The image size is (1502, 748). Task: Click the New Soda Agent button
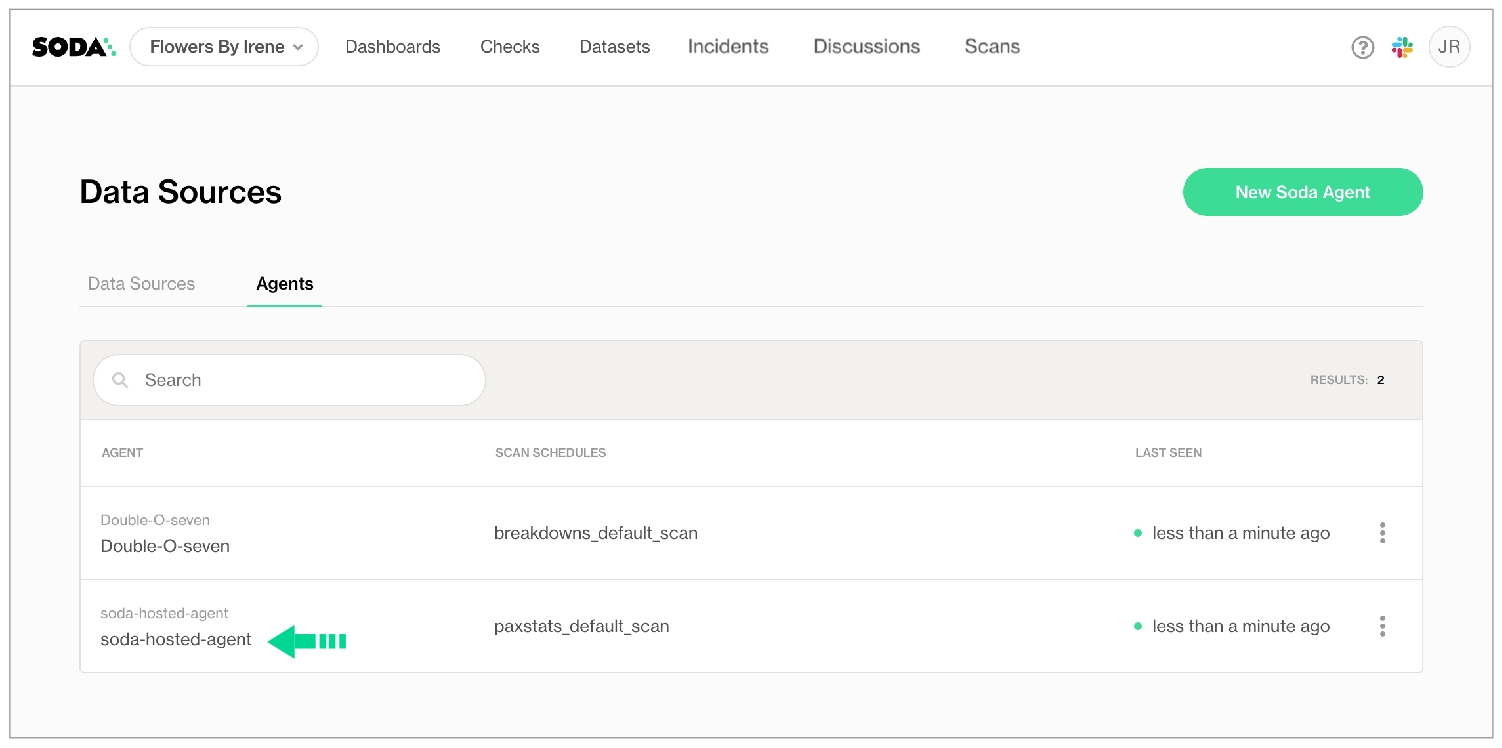(1302, 192)
